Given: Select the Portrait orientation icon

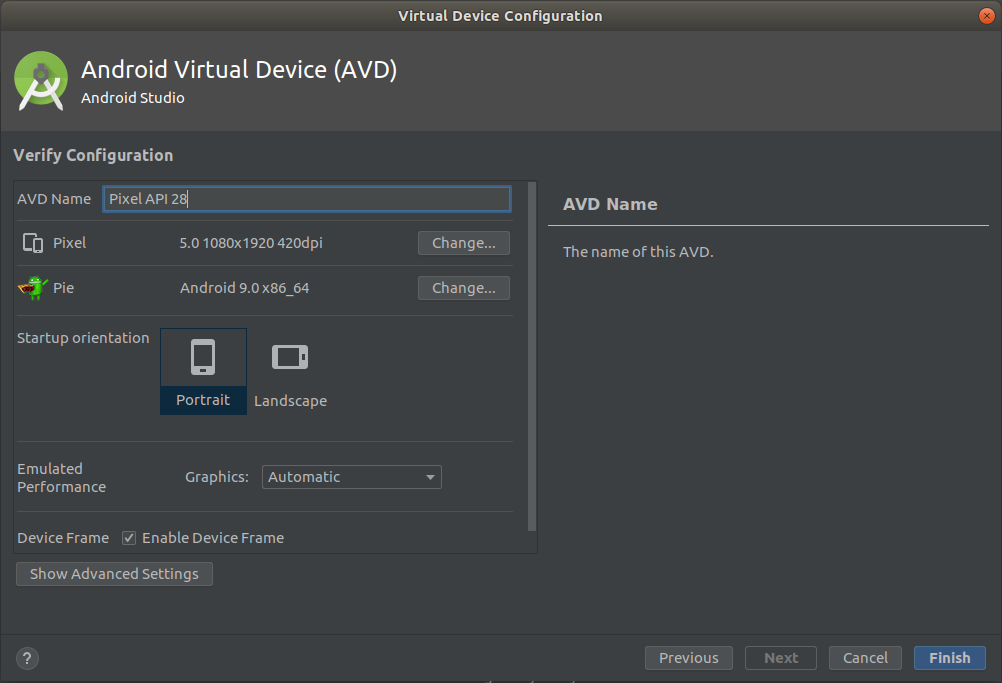Looking at the screenshot, I should click(x=203, y=356).
